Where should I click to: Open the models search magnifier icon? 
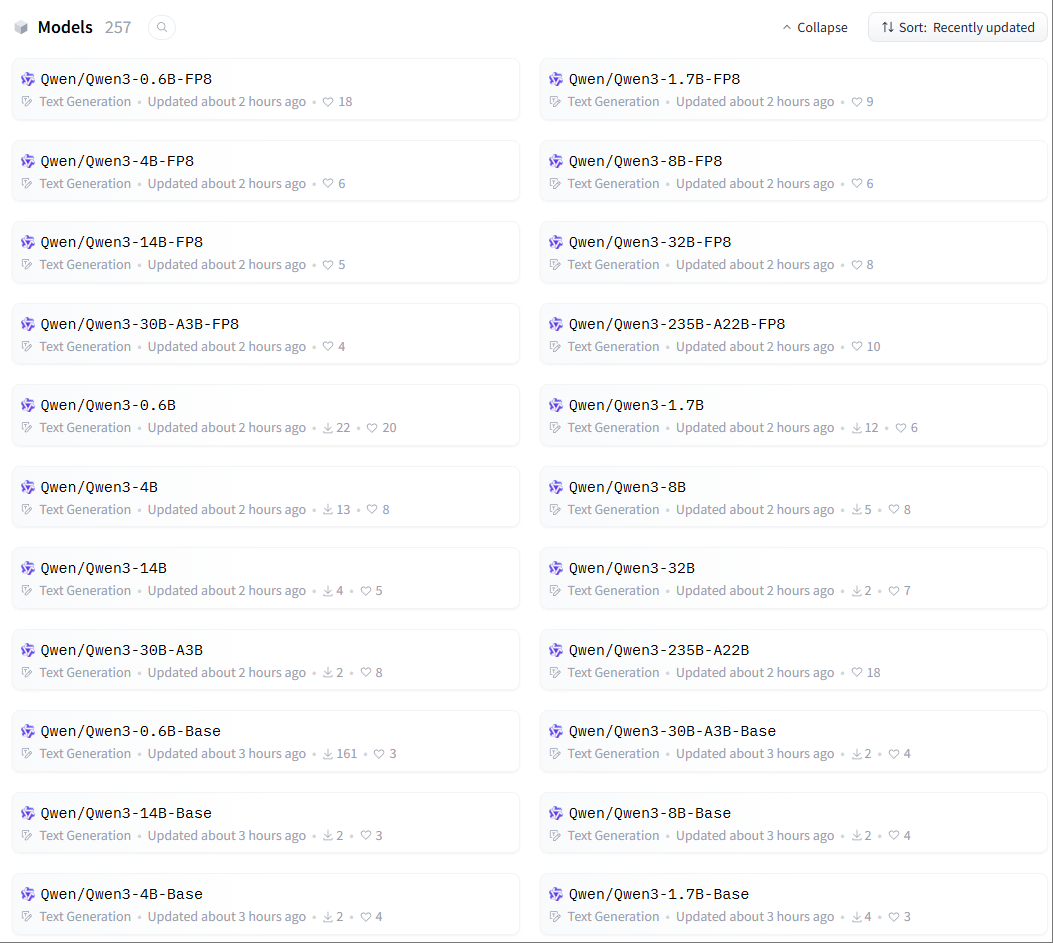coord(162,28)
